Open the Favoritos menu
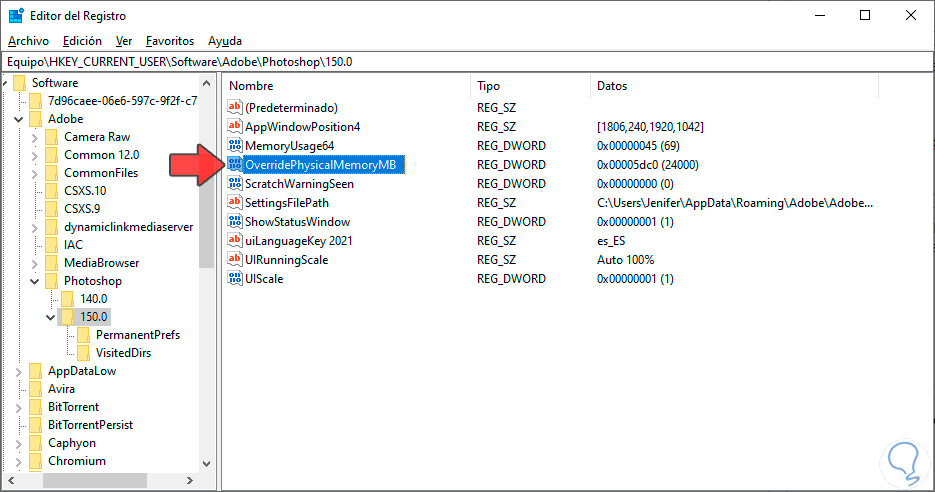935x492 pixels. coord(169,41)
